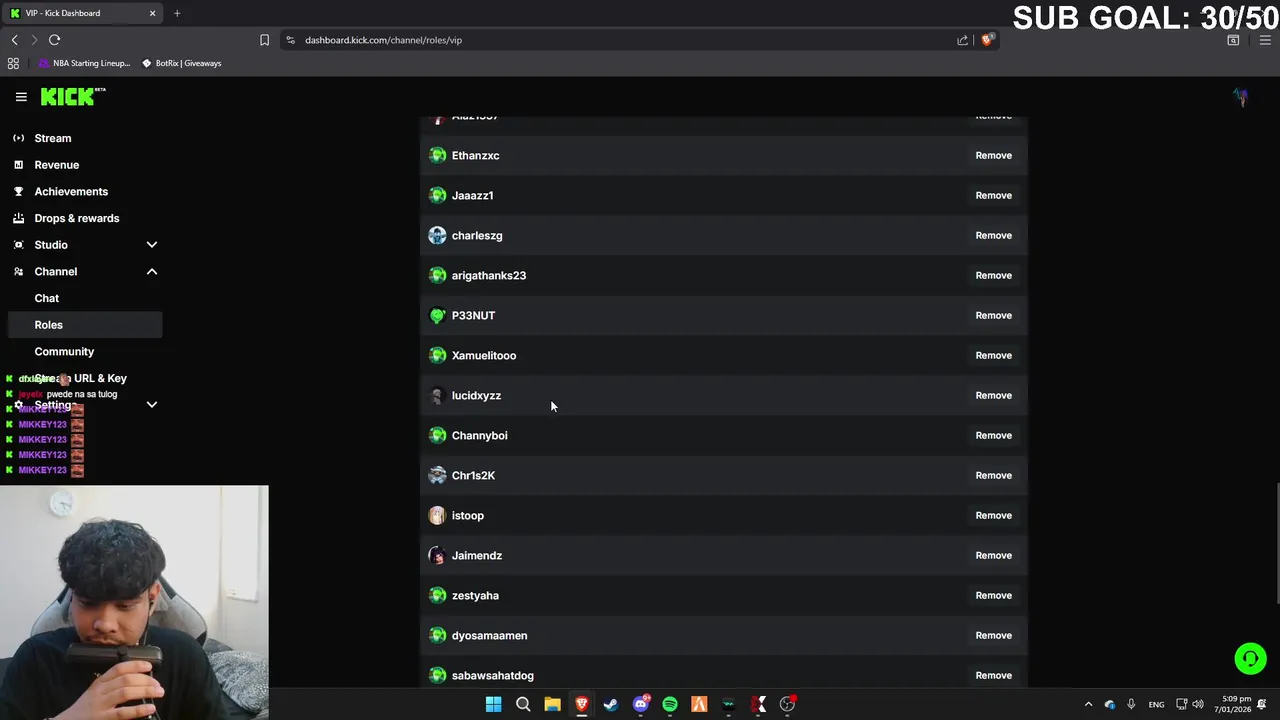Click the username charleszg
Viewport: 1280px width, 720px height.
point(477,235)
